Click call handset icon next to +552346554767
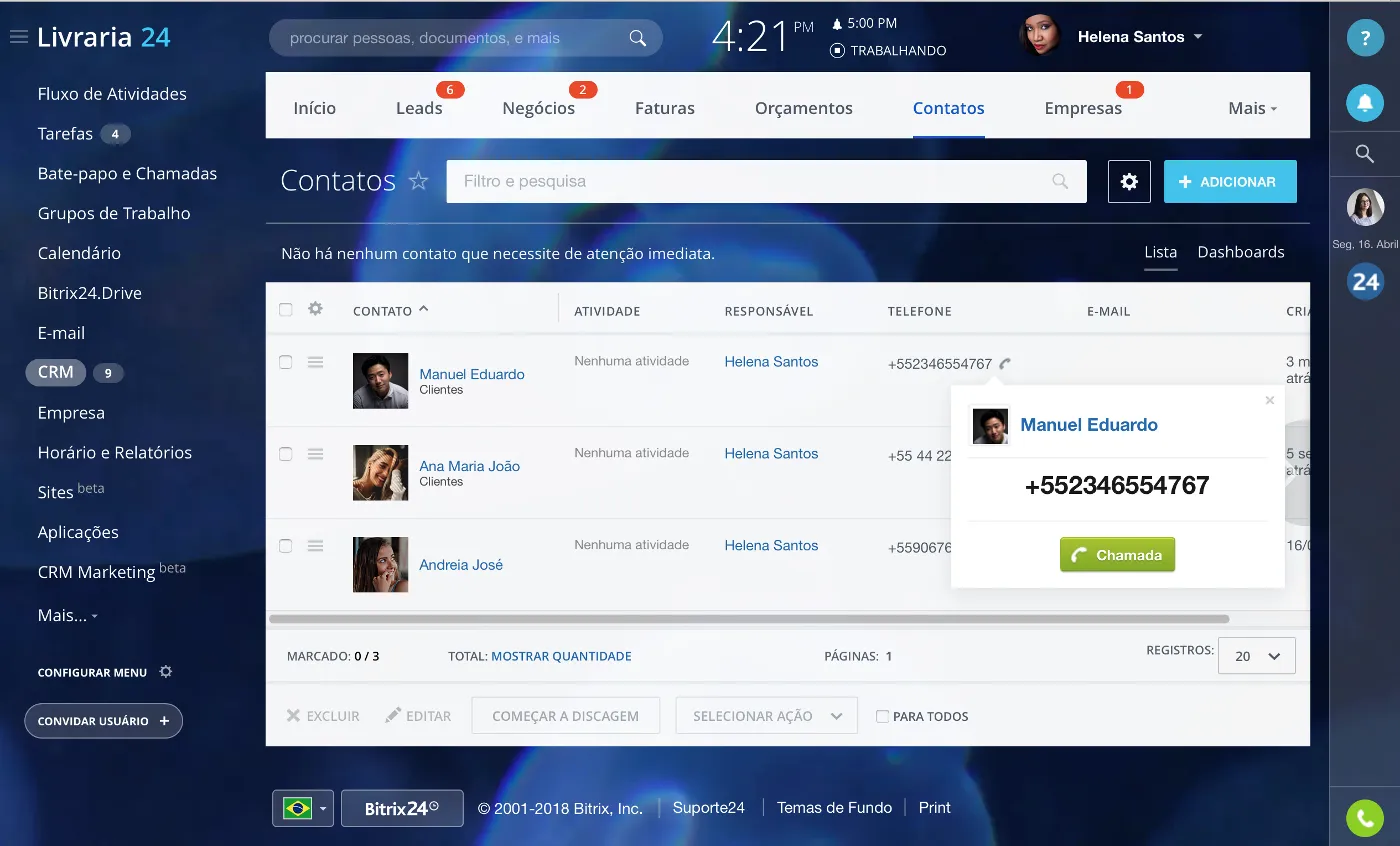This screenshot has height=846, width=1400. (1005, 364)
